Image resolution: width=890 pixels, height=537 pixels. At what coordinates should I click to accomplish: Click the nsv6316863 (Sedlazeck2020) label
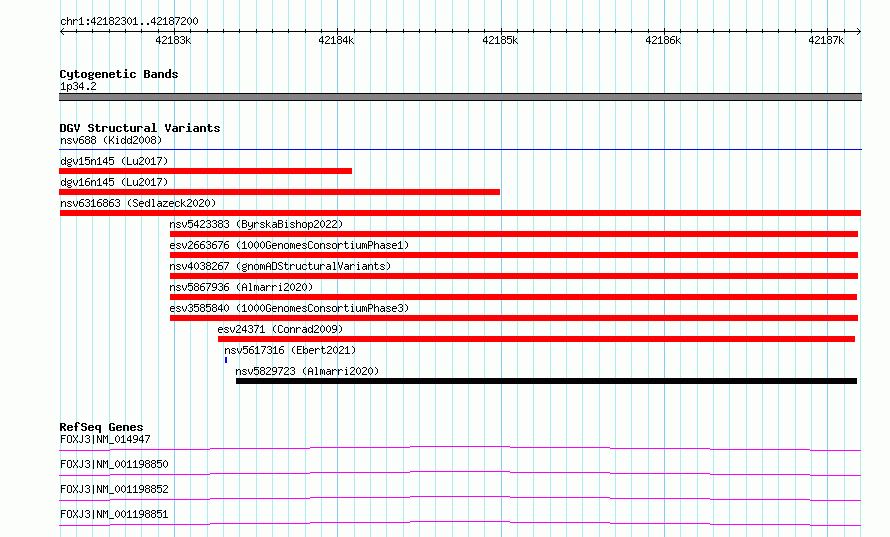138,203
